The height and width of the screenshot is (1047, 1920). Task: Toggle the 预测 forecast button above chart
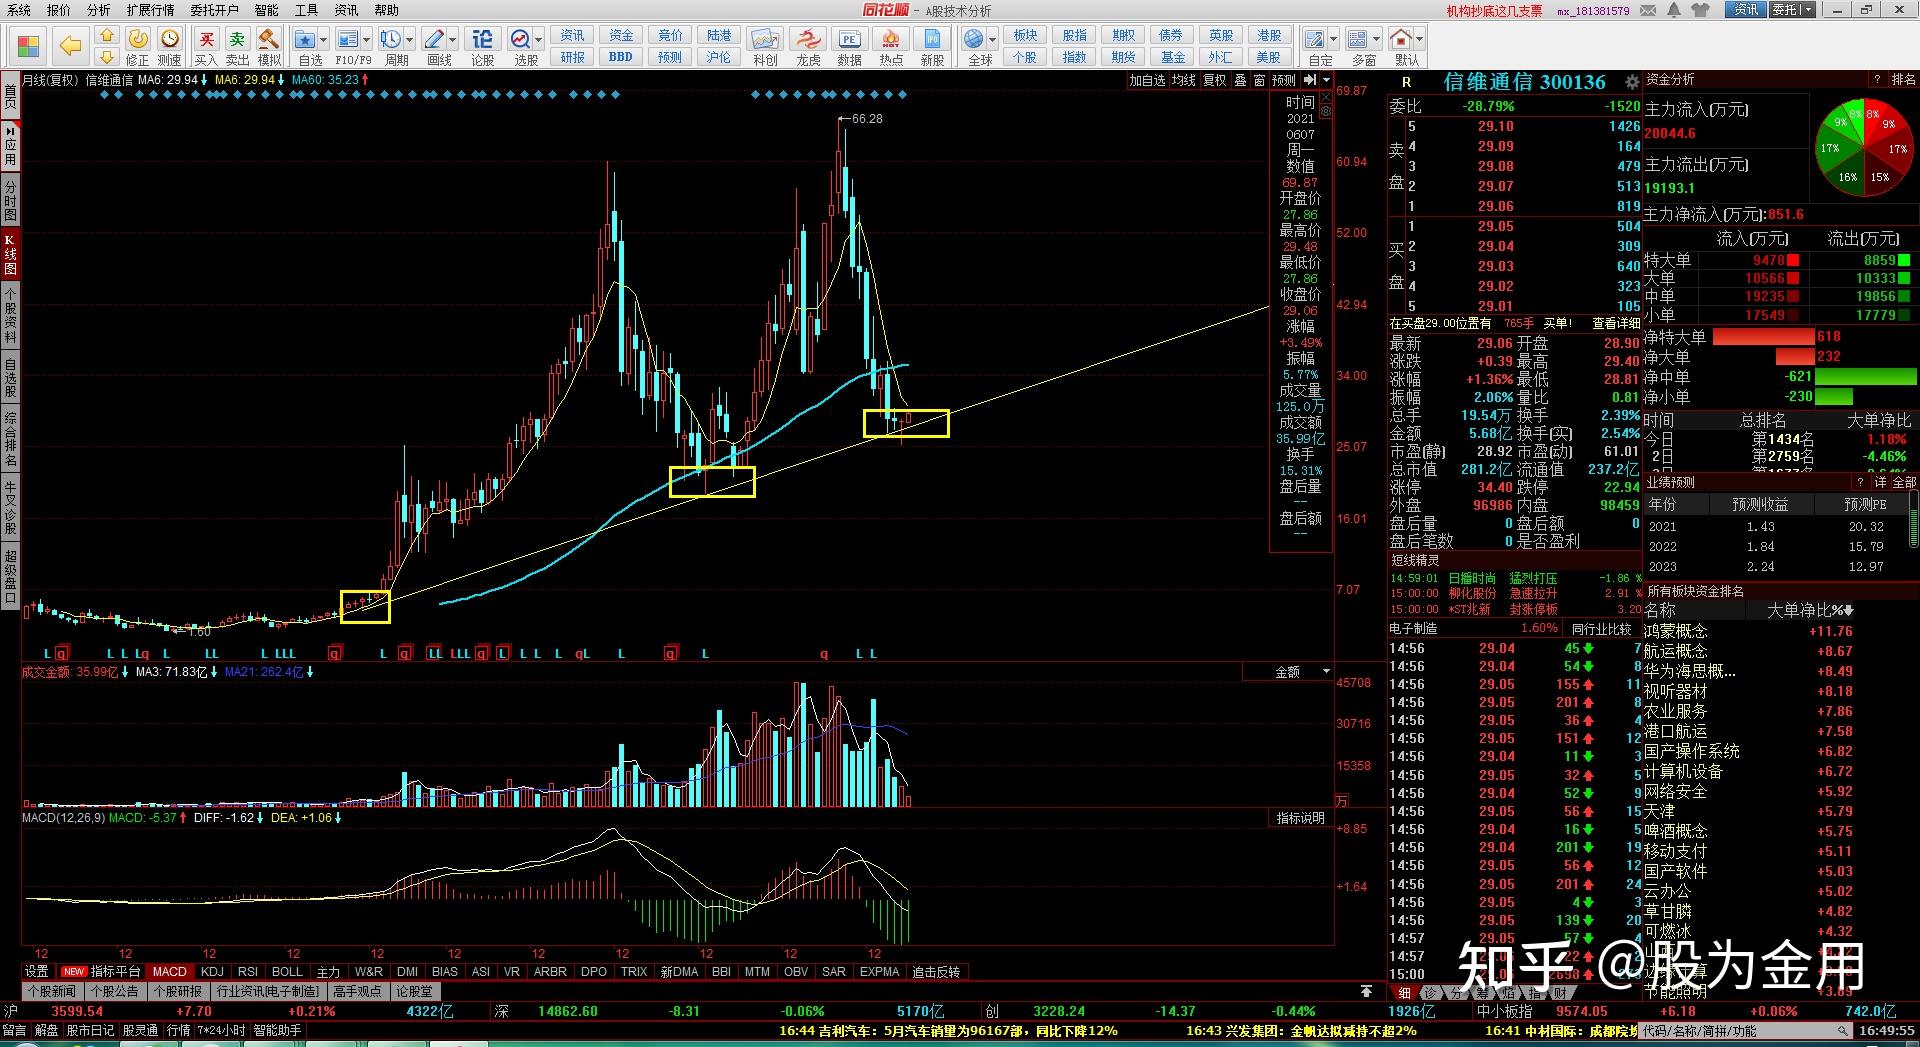coord(1283,80)
